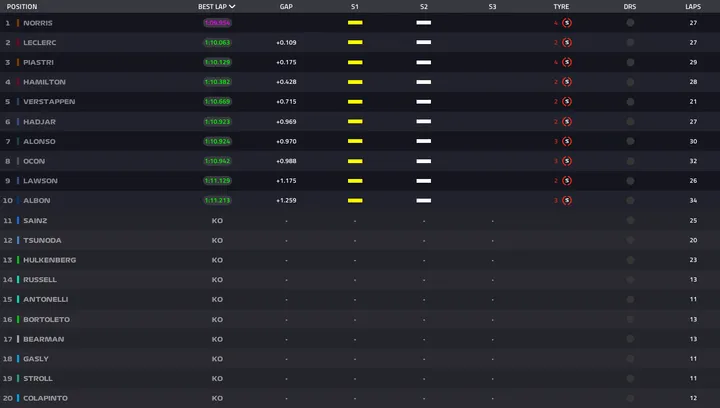Select the tyre icon in Albon's row
720x408 pixels.
click(x=567, y=200)
